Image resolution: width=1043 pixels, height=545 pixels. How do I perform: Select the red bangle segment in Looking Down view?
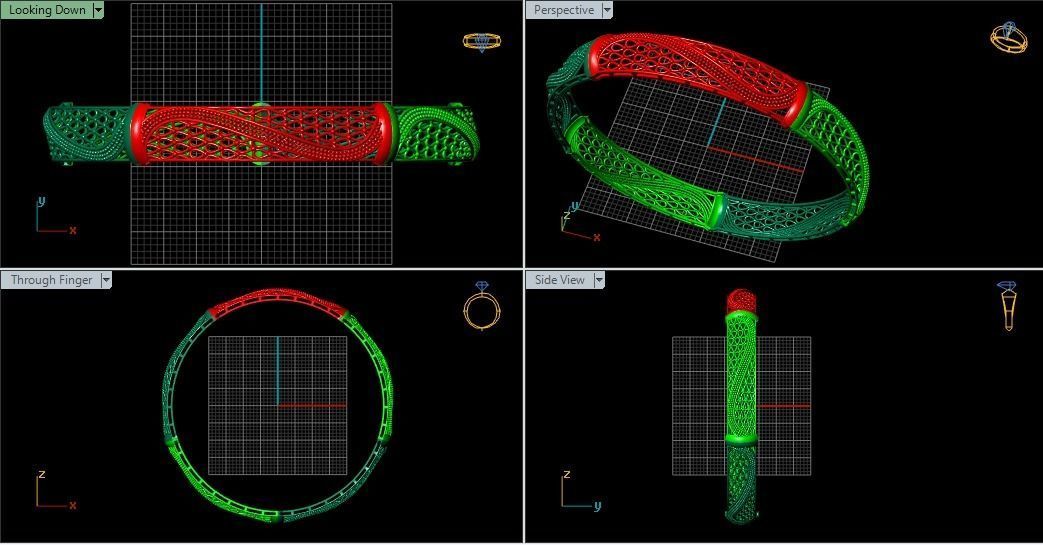tap(261, 133)
